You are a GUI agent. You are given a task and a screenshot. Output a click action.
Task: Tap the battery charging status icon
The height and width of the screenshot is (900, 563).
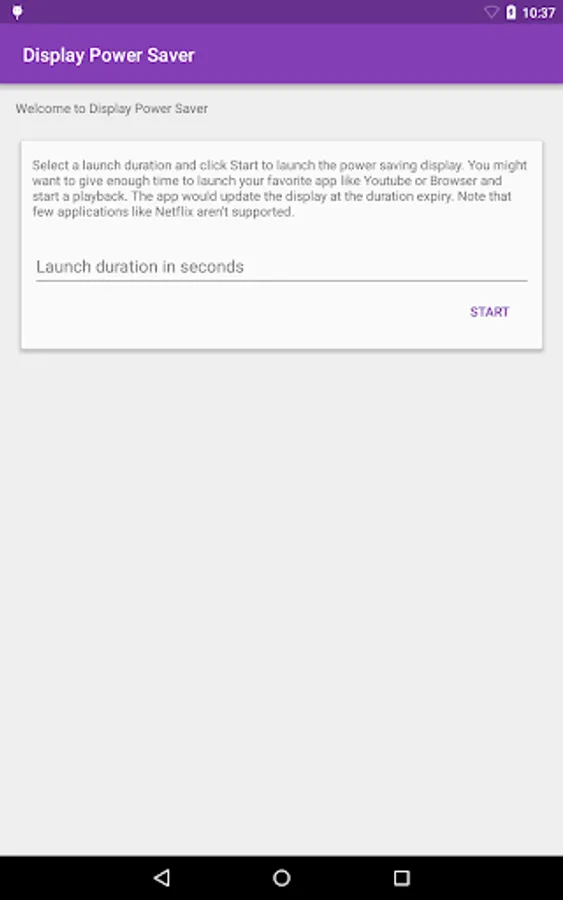tap(511, 12)
